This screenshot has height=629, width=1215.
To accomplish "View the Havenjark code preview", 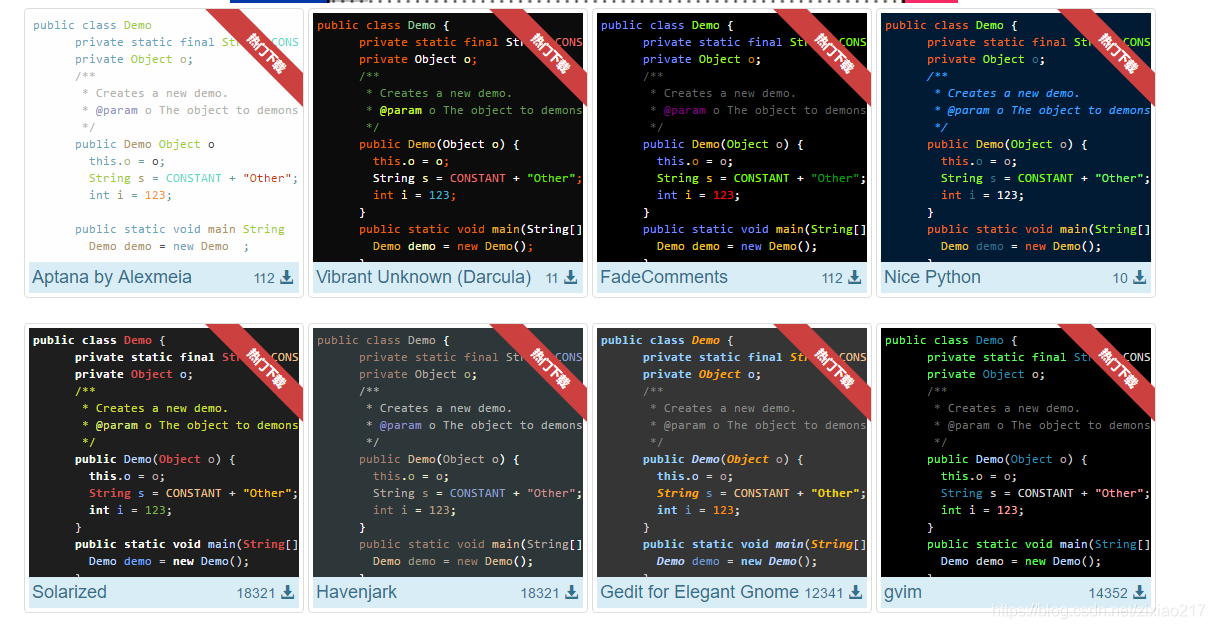I will click(448, 453).
